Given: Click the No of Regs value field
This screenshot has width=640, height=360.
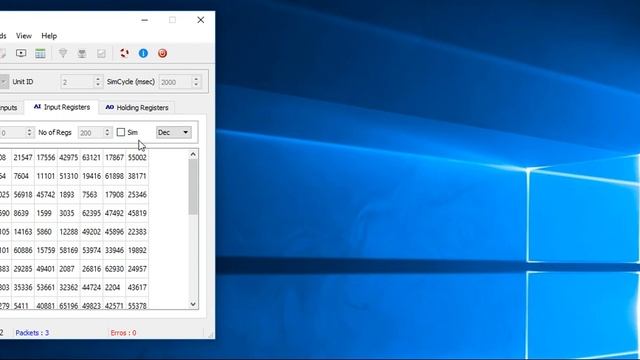Looking at the screenshot, I should click(91, 133).
